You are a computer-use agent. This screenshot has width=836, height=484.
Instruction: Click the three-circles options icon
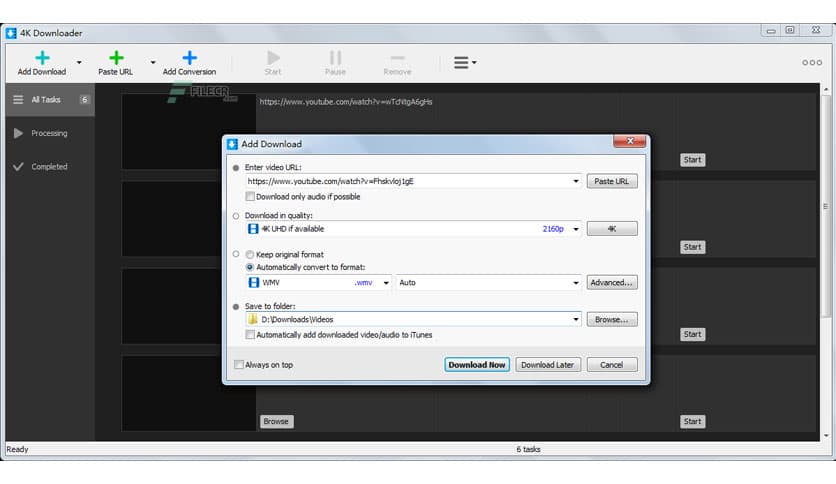tap(811, 62)
